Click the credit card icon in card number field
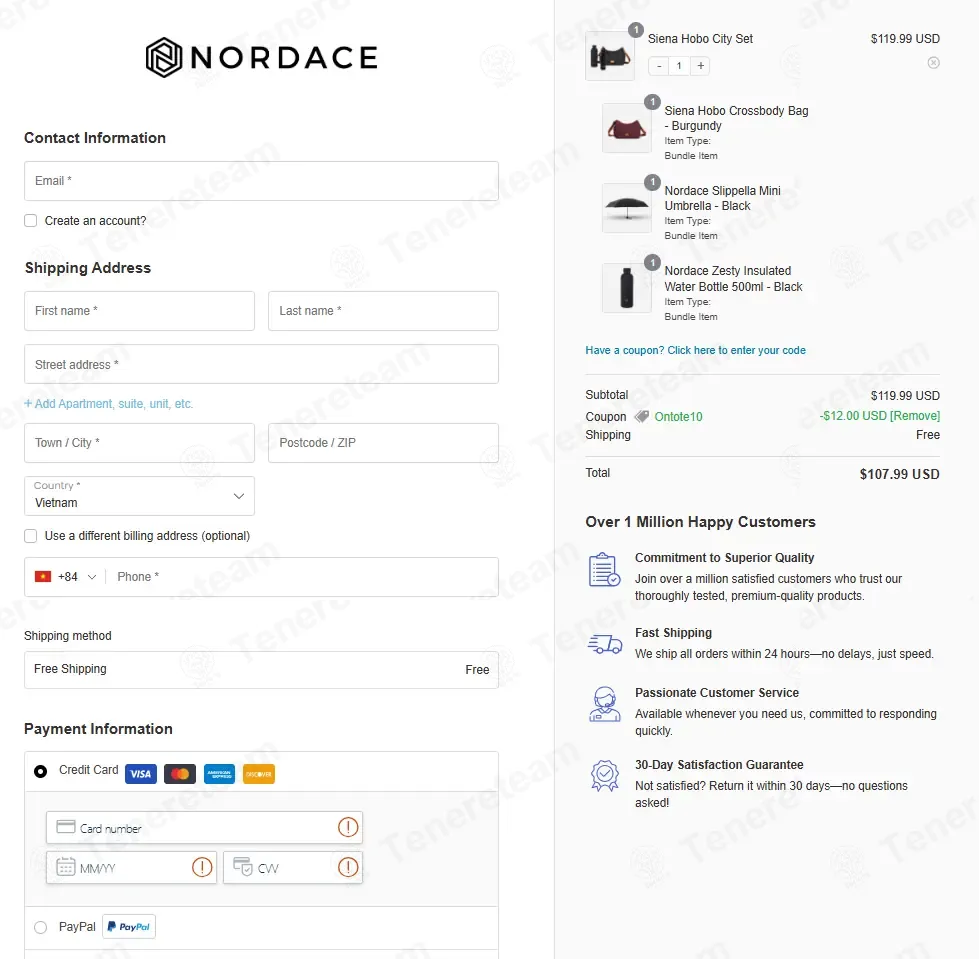 pos(66,827)
